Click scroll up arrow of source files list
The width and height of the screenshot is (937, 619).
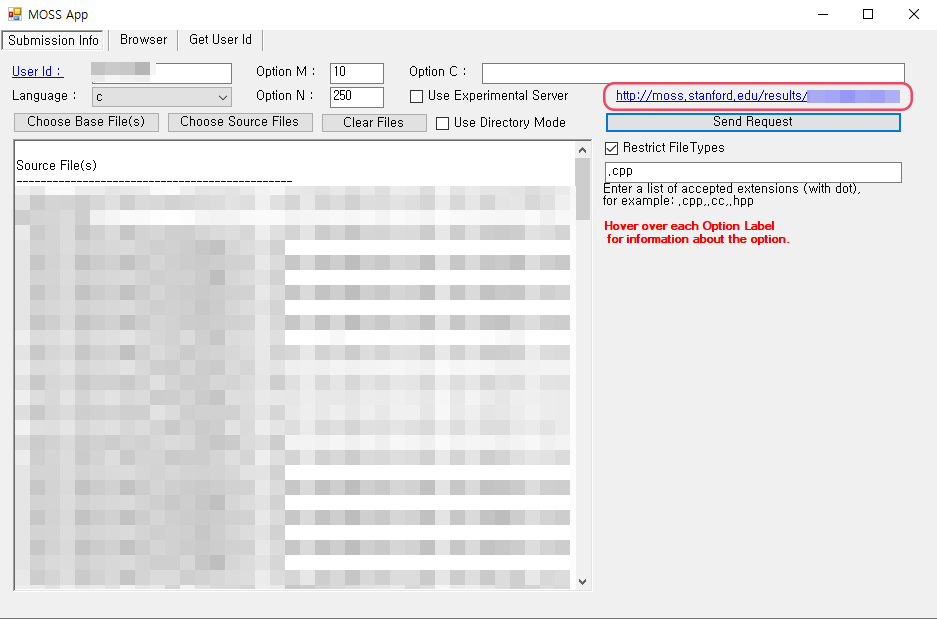click(x=583, y=150)
